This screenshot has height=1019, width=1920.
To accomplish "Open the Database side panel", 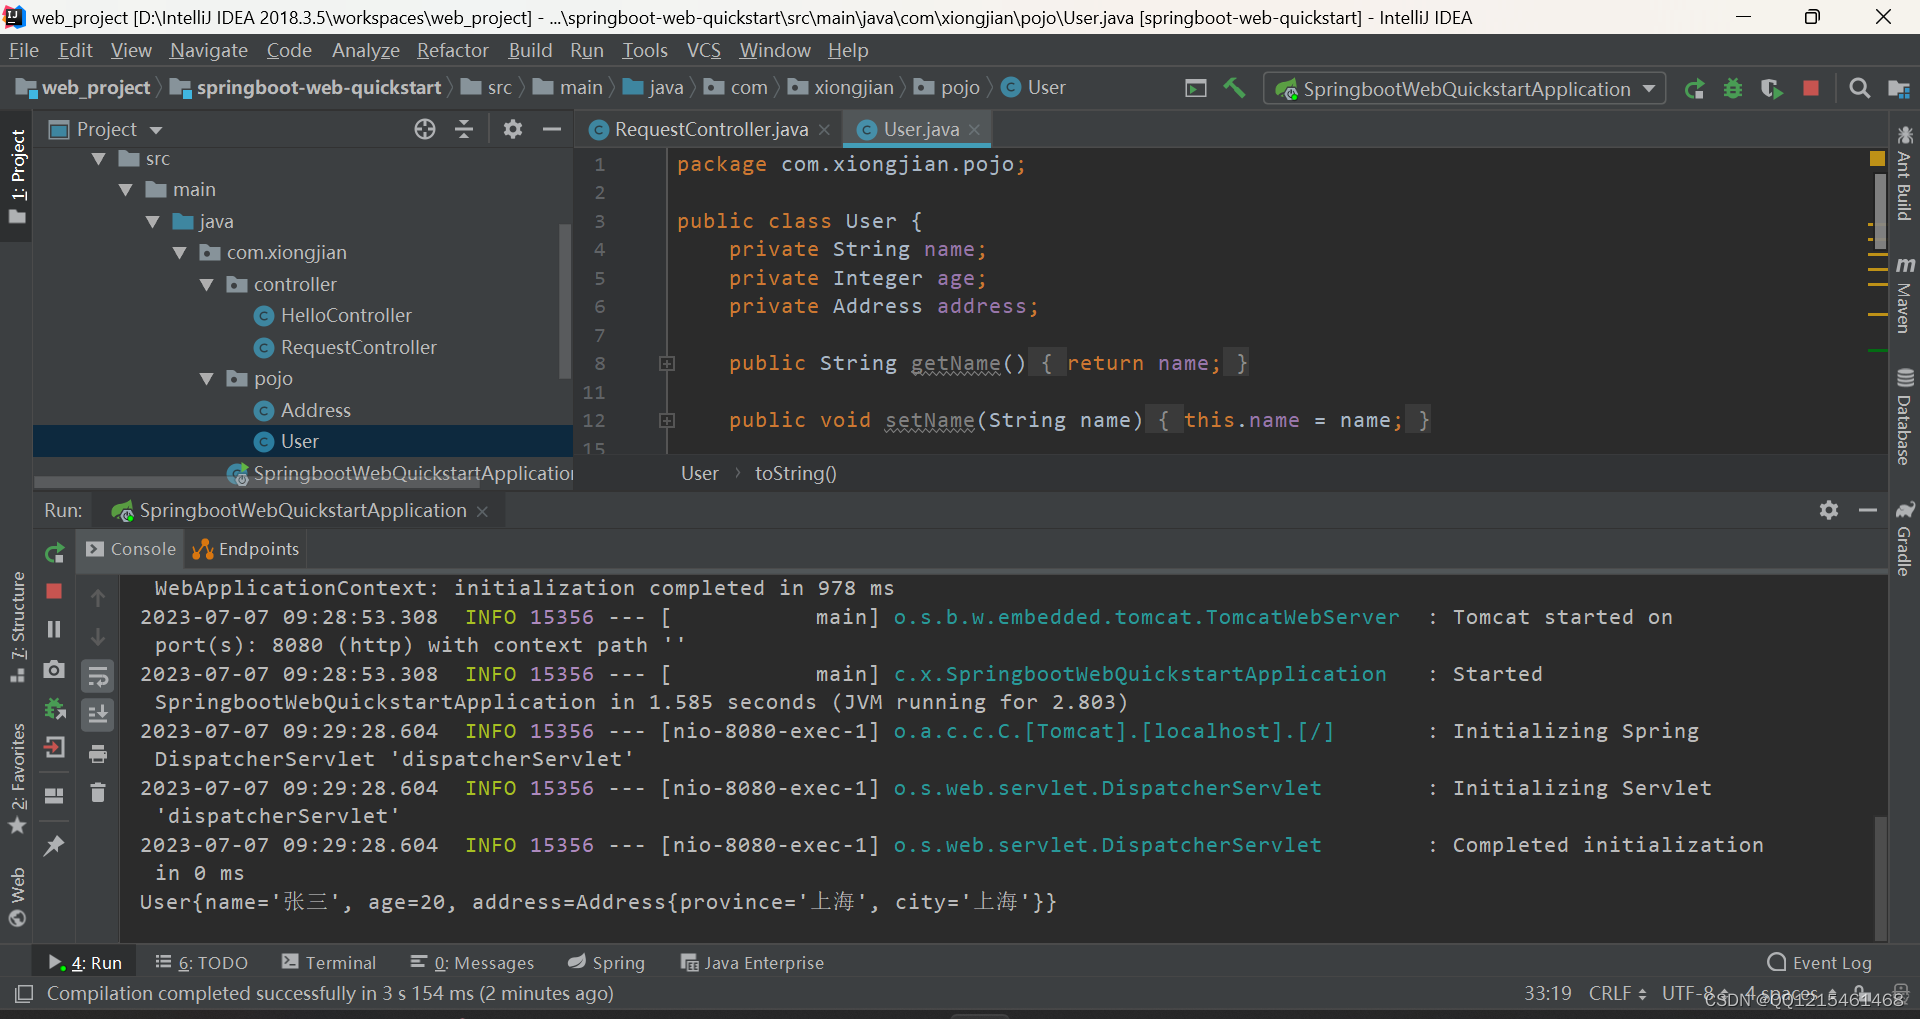I will pyautogui.click(x=1904, y=417).
